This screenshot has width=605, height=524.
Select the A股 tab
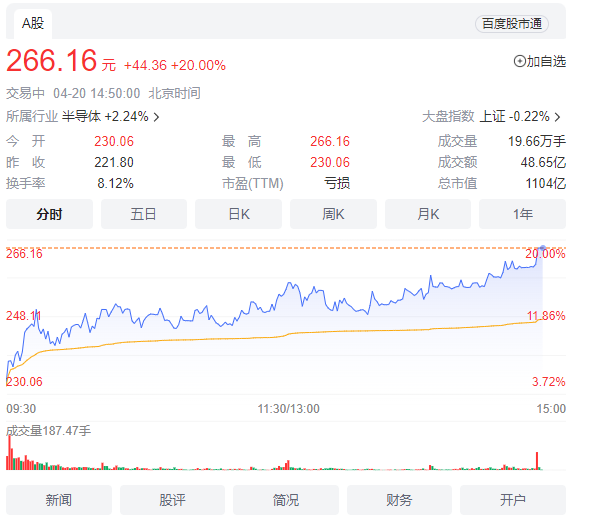pyautogui.click(x=33, y=24)
